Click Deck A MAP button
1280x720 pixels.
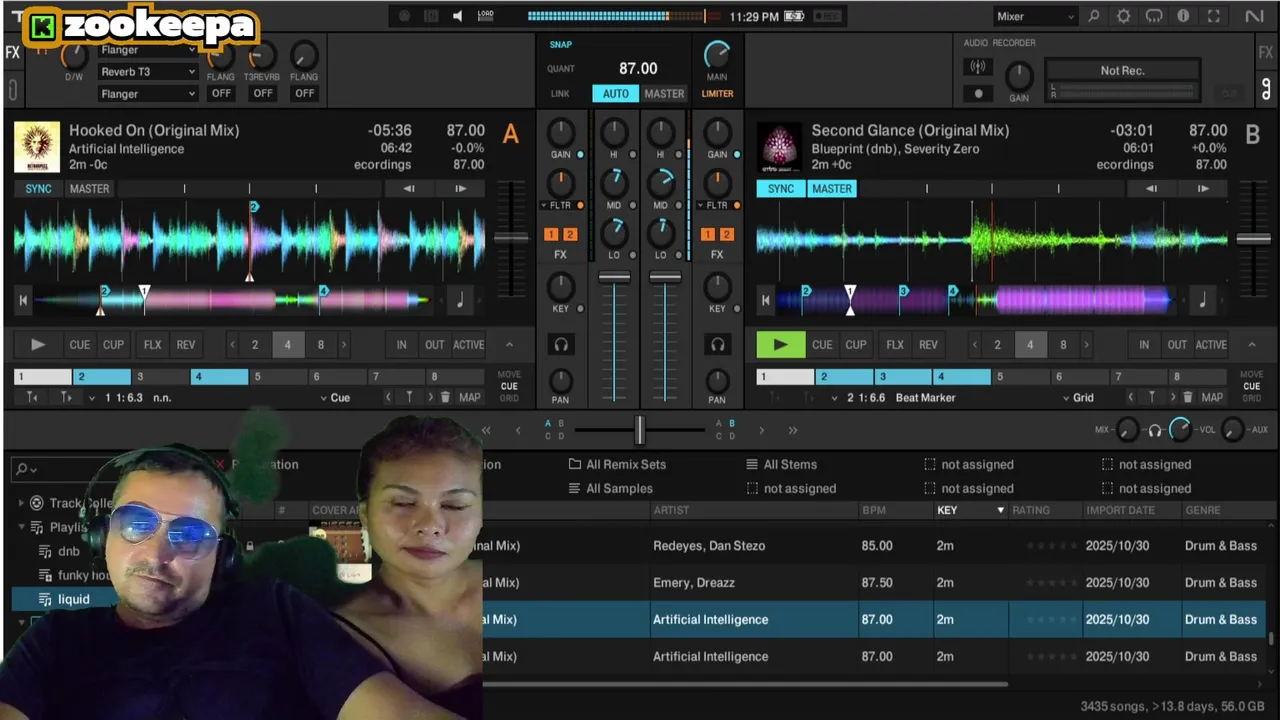[470, 397]
